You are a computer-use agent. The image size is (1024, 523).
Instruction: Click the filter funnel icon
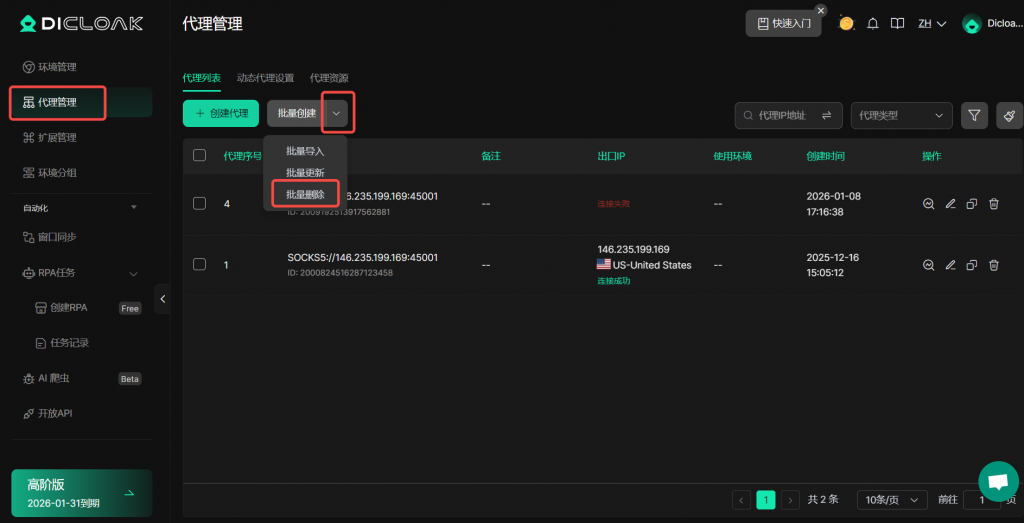(x=974, y=116)
